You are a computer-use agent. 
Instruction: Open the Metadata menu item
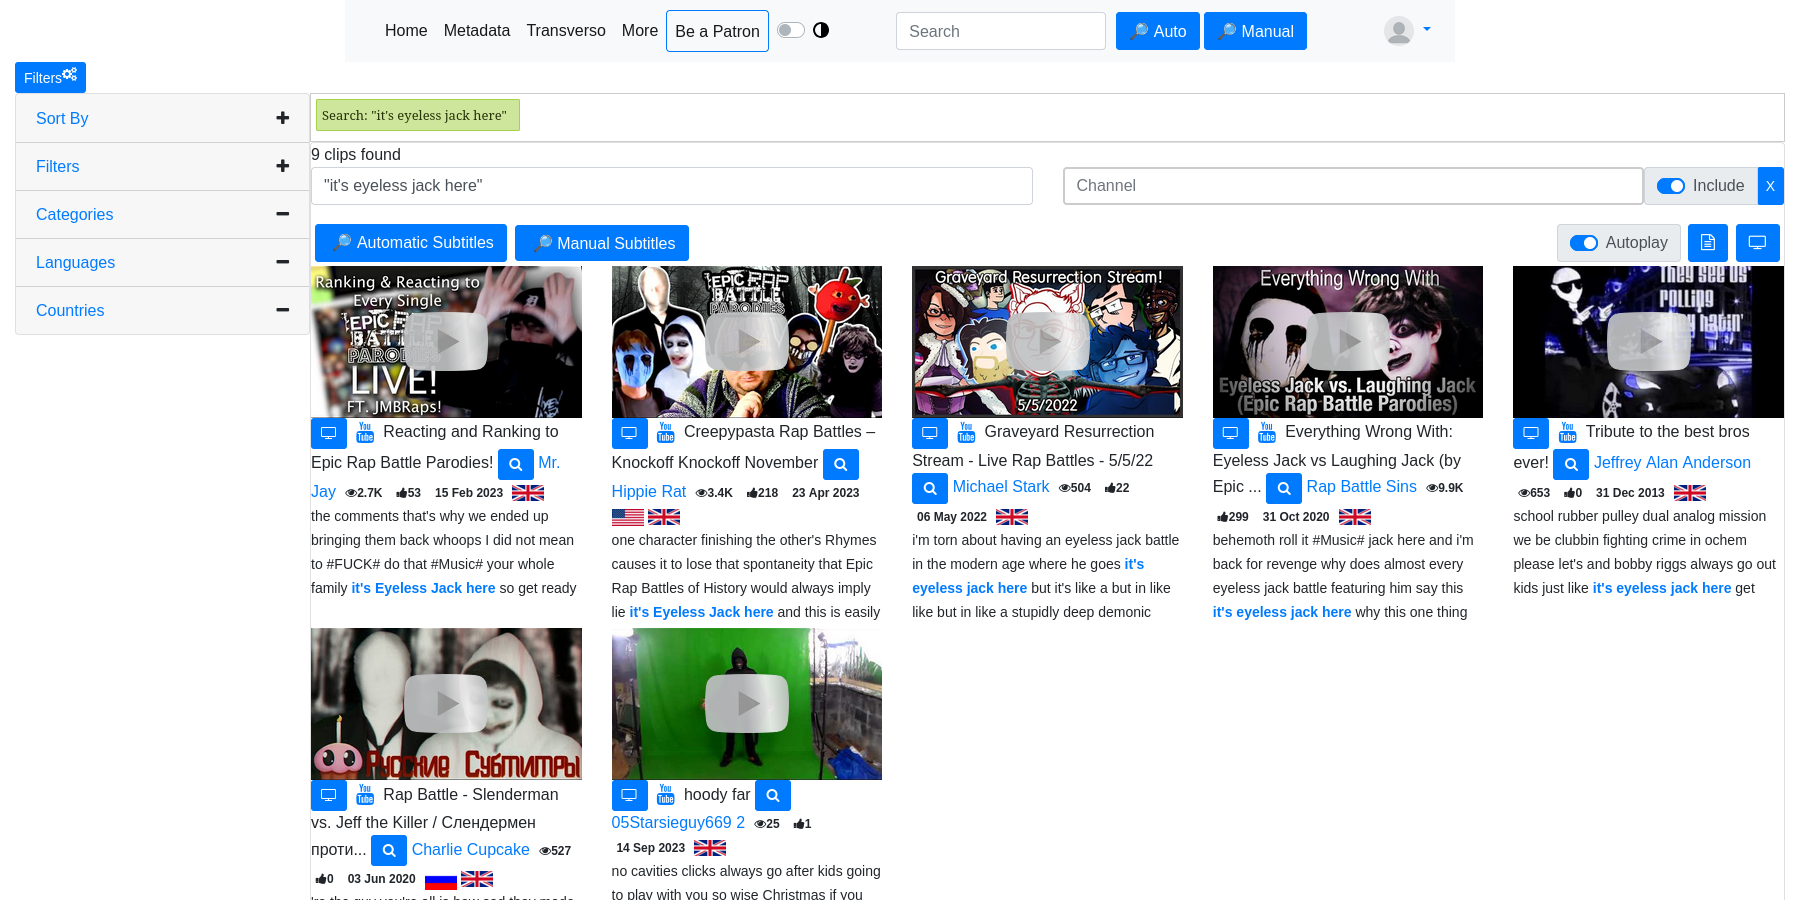pyautogui.click(x=476, y=31)
